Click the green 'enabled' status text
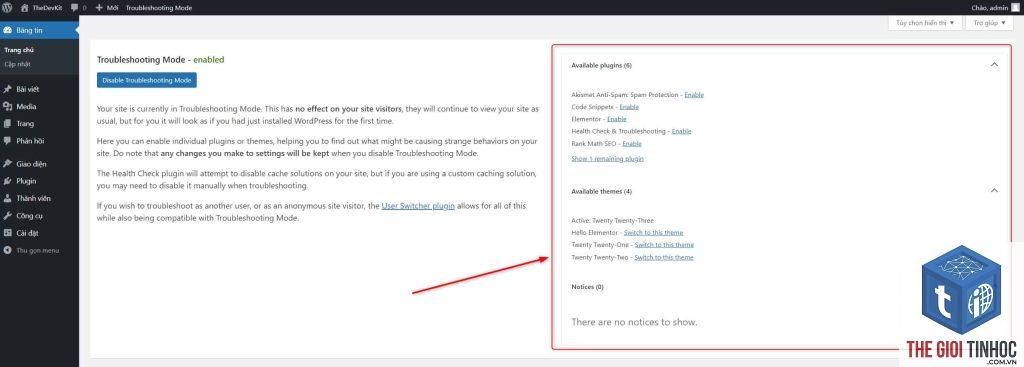 [x=208, y=59]
